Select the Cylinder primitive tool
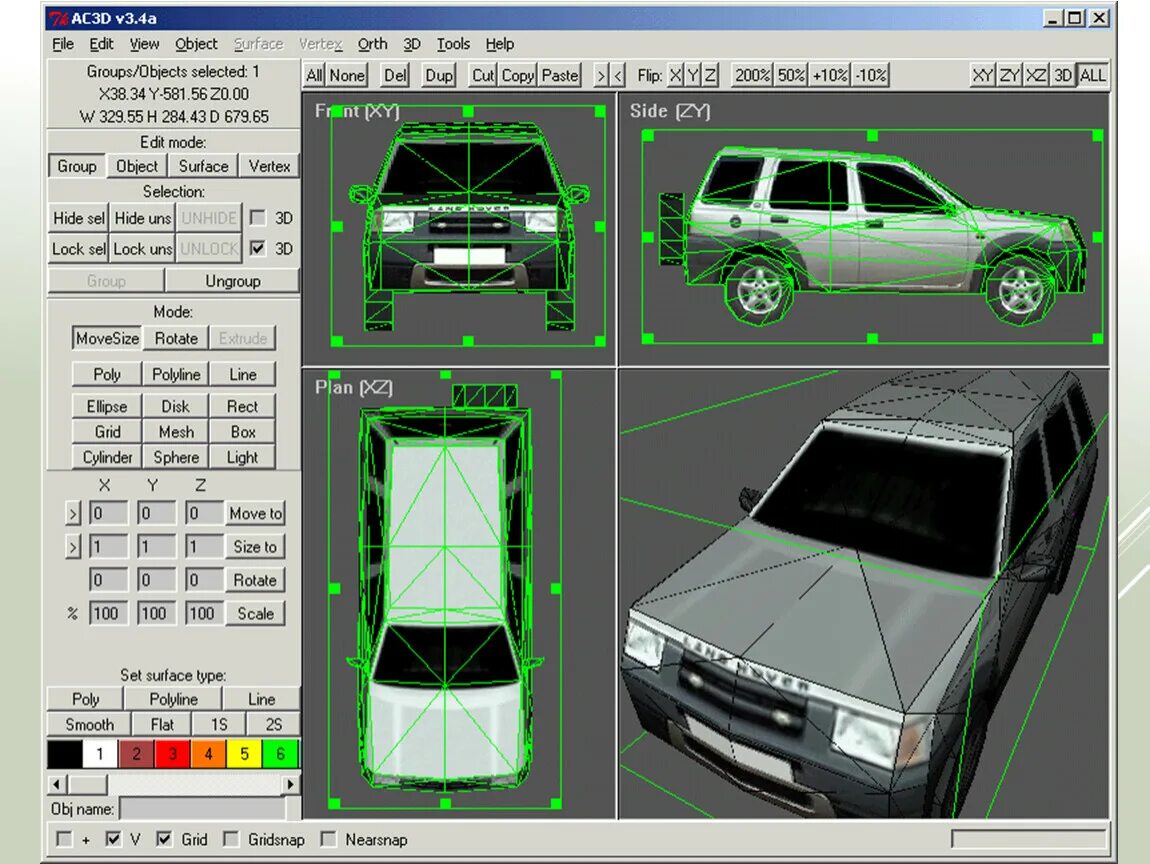The image size is (1150, 864). tap(107, 457)
